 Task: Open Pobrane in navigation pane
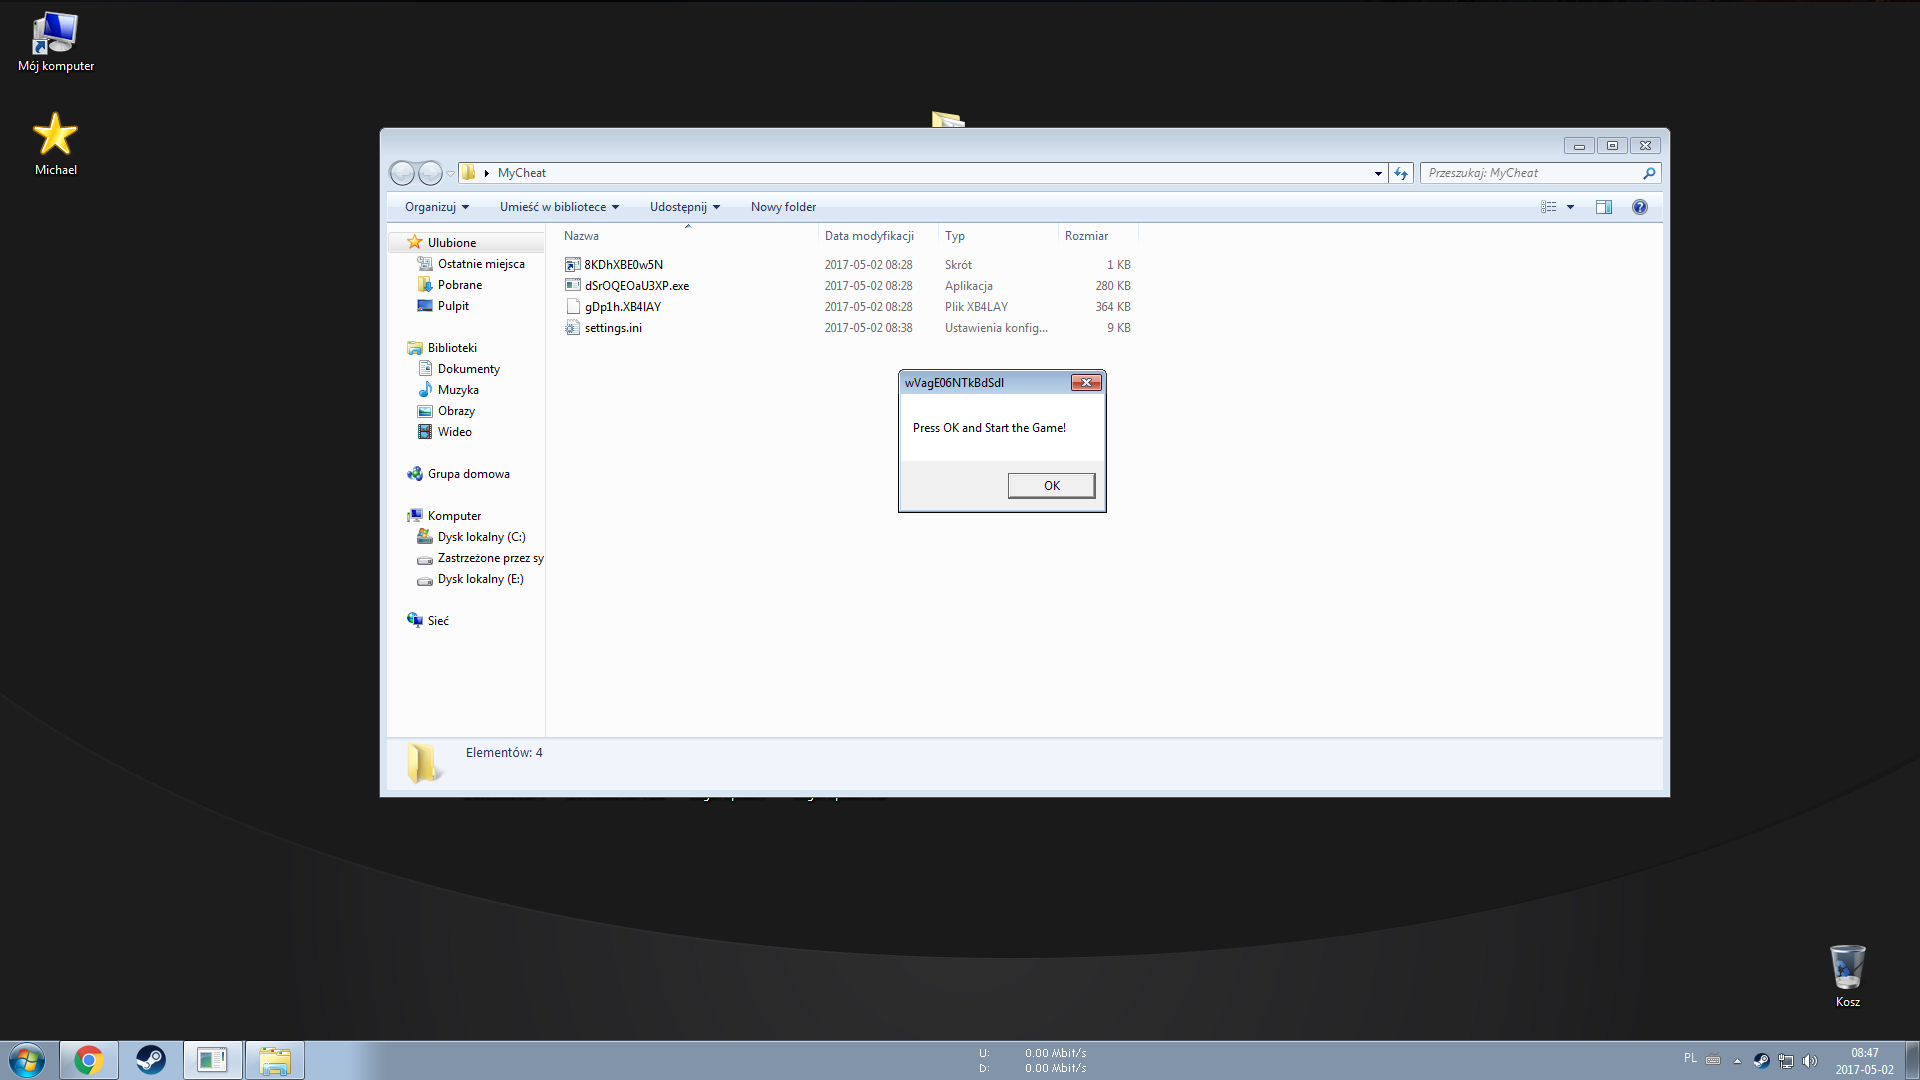[459, 285]
